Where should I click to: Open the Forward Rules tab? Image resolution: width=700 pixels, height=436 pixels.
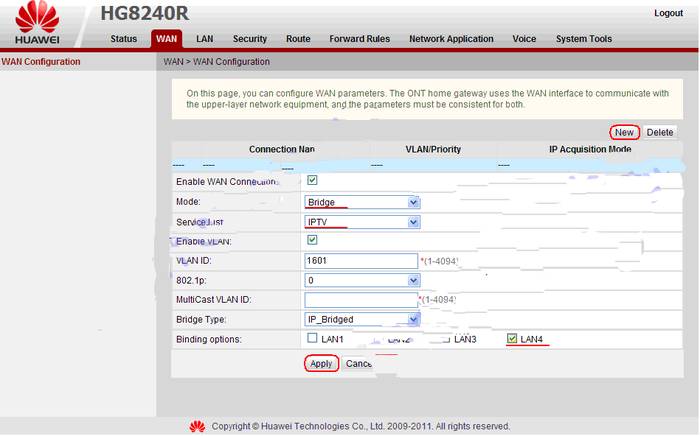point(359,39)
